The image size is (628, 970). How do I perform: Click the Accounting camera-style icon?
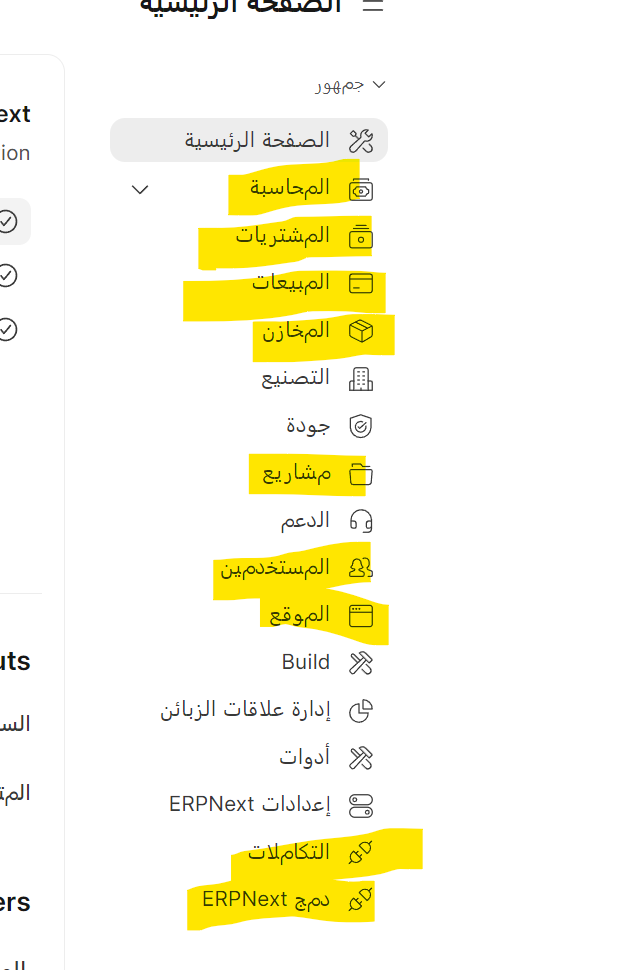(x=361, y=190)
